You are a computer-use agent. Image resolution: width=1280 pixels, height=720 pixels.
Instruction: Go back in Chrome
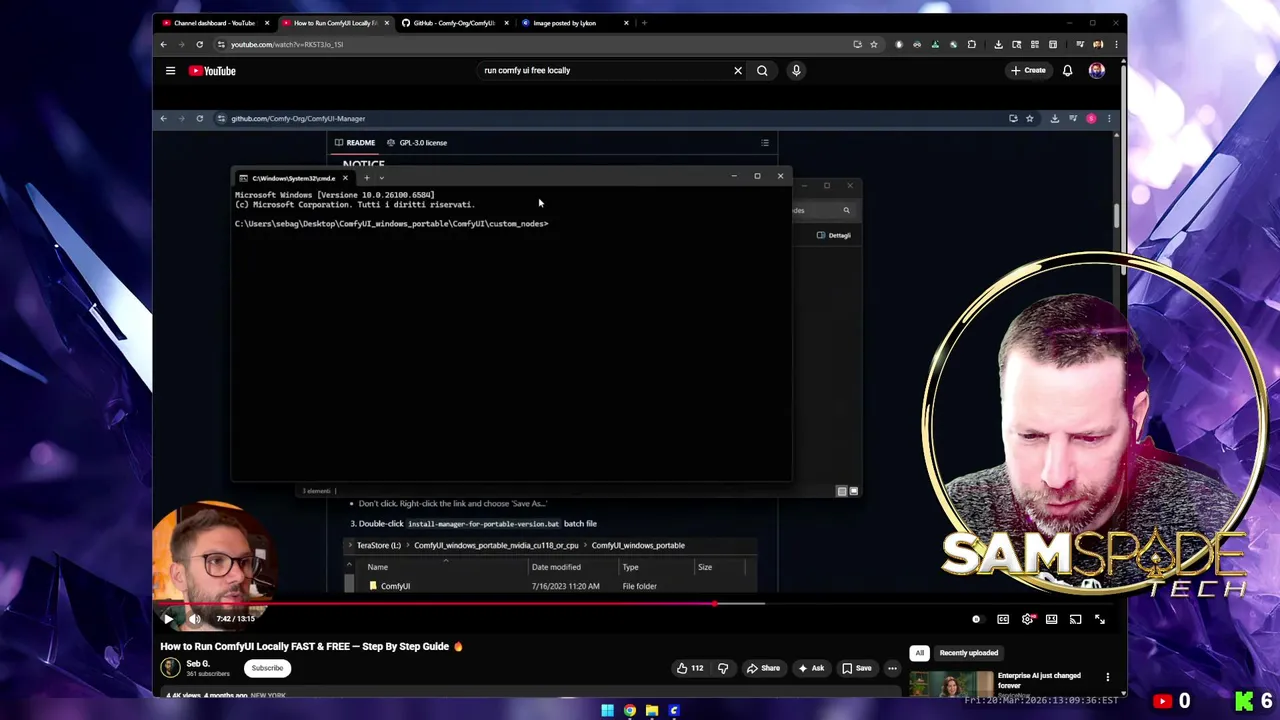coord(164,44)
